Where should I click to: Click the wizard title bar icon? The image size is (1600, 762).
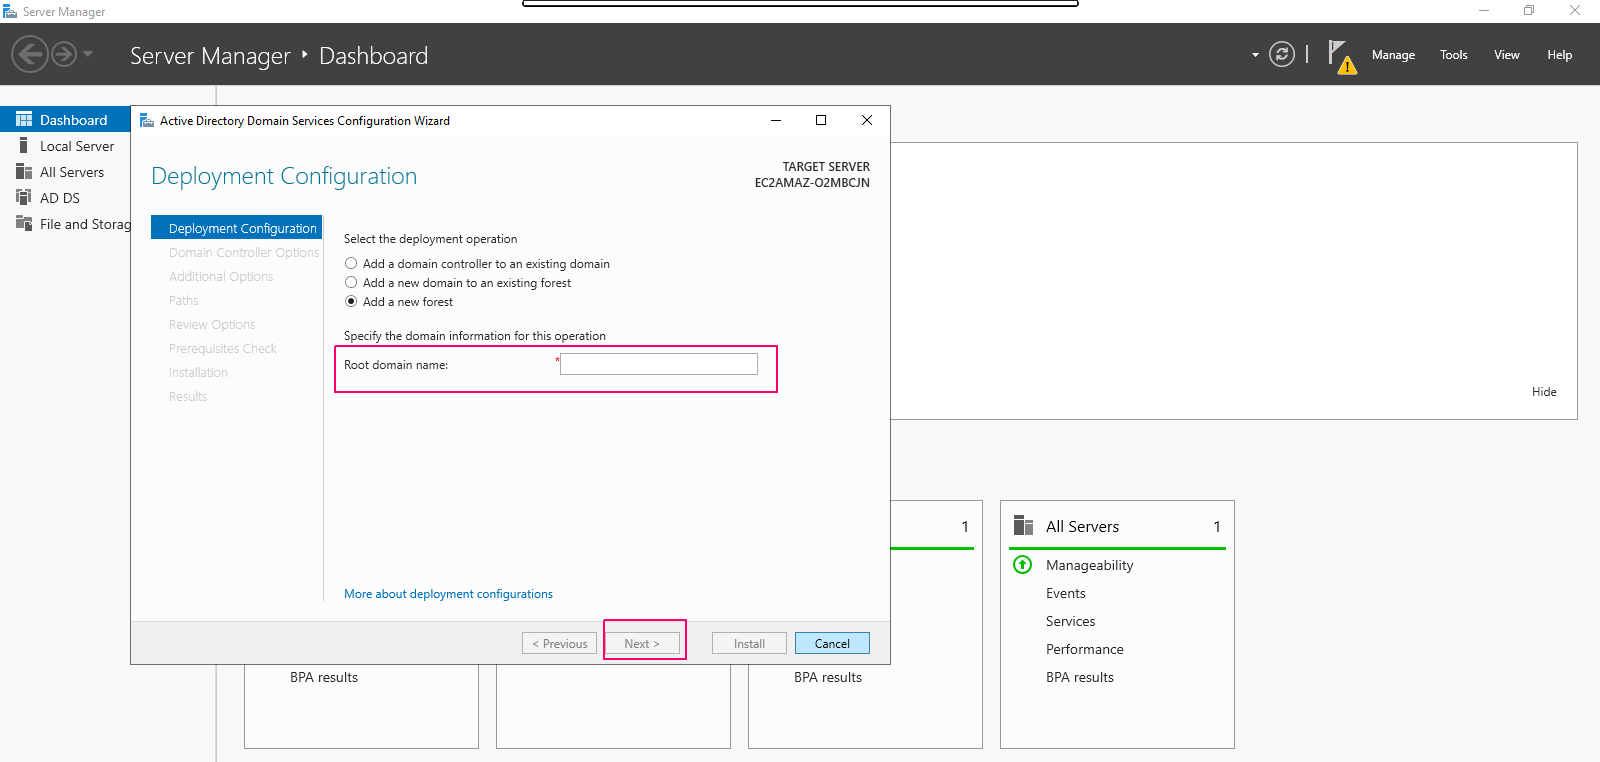(x=146, y=120)
